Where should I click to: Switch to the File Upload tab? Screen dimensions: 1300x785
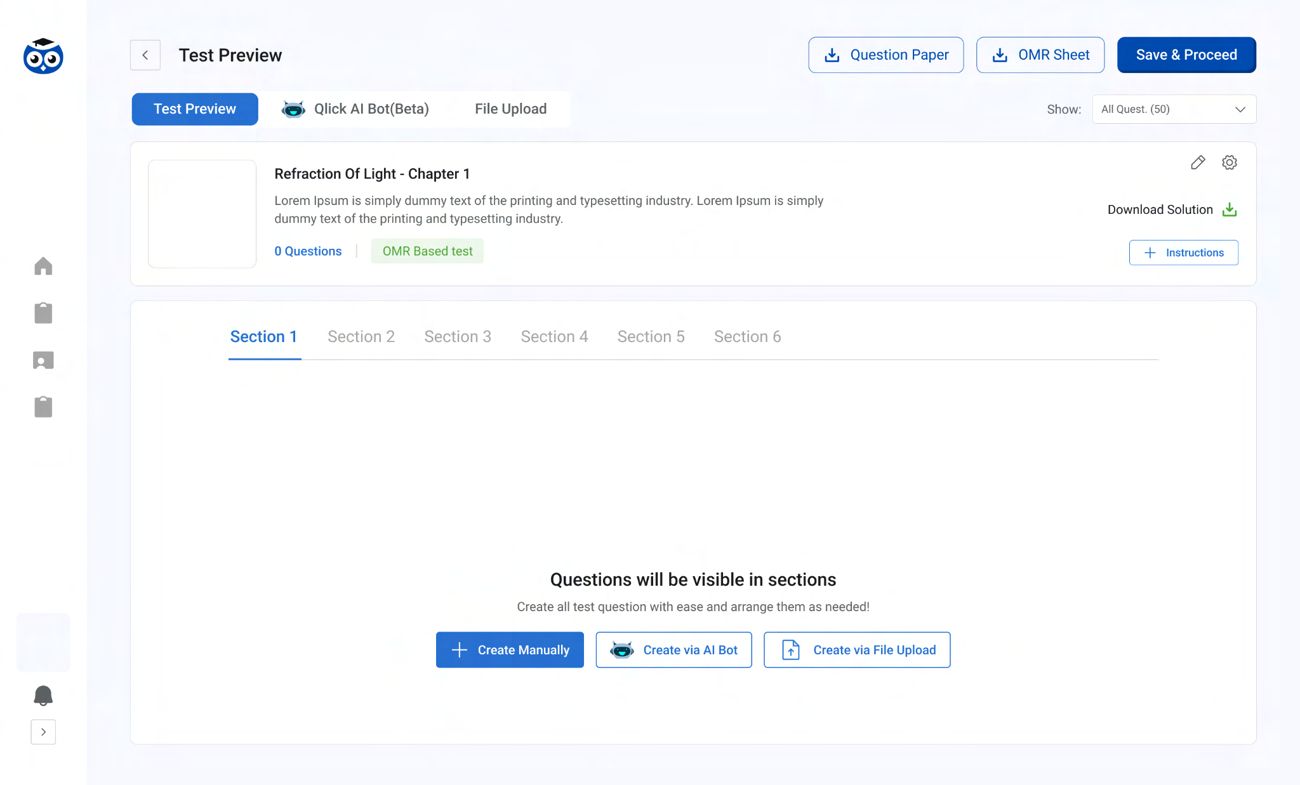pyautogui.click(x=510, y=109)
